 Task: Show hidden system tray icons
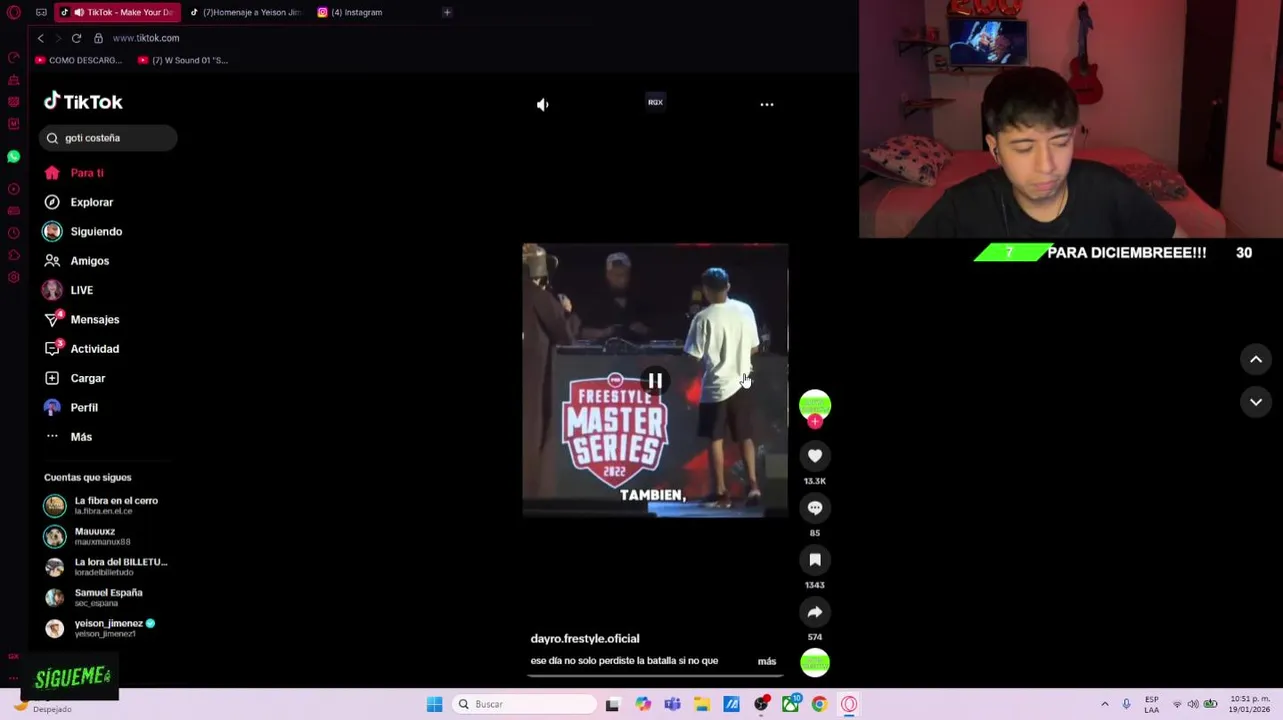coord(1104,704)
